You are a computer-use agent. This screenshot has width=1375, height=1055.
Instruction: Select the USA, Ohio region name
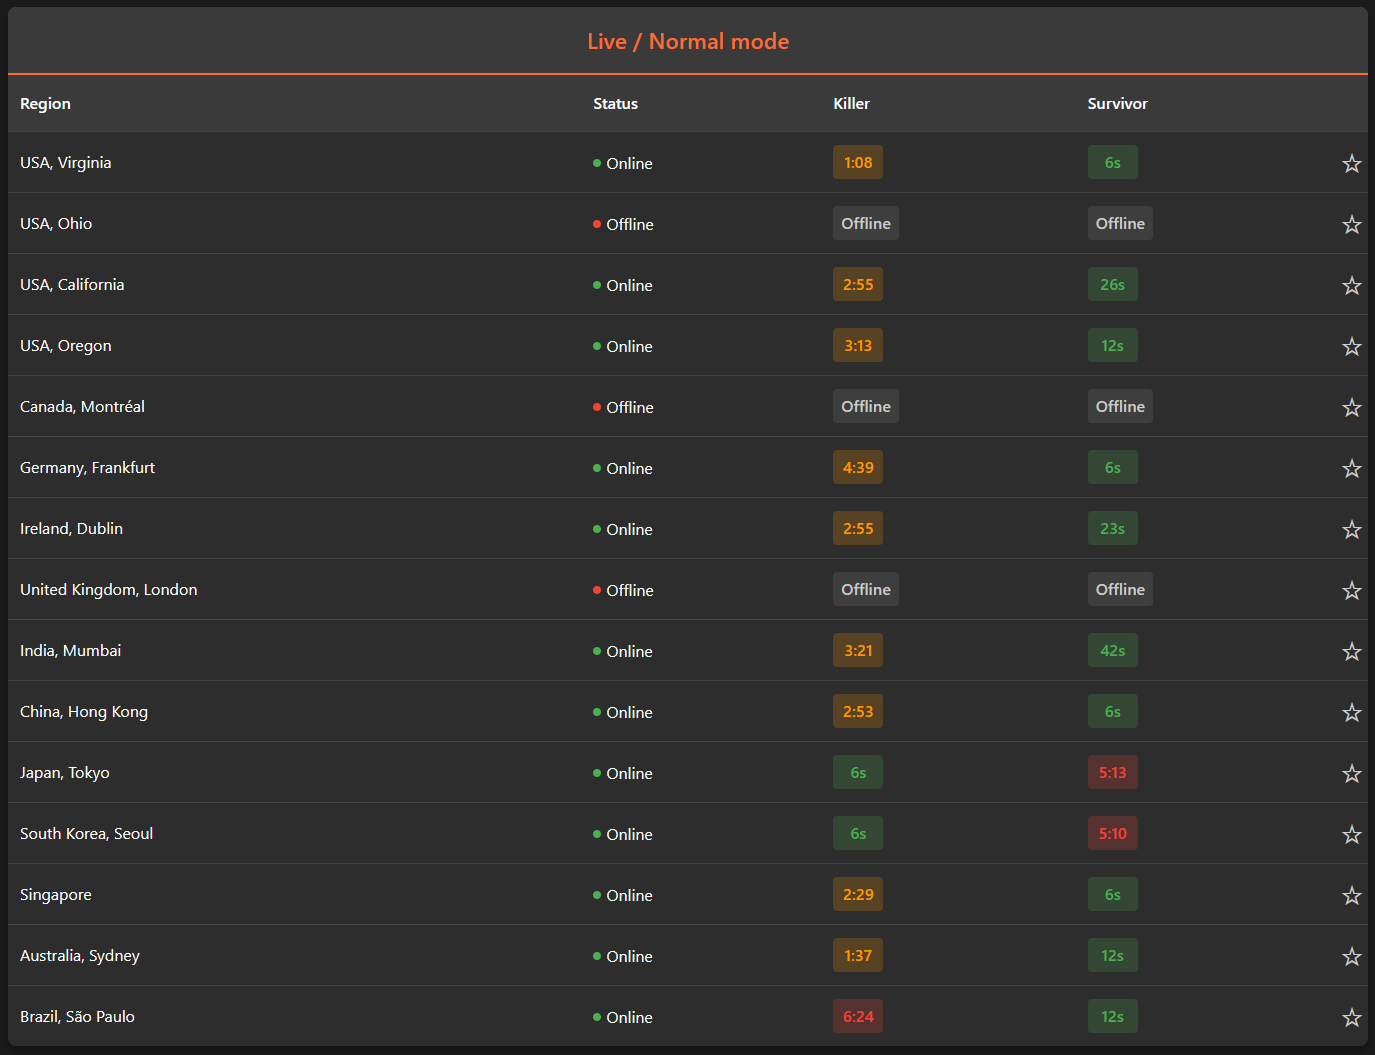pos(56,224)
